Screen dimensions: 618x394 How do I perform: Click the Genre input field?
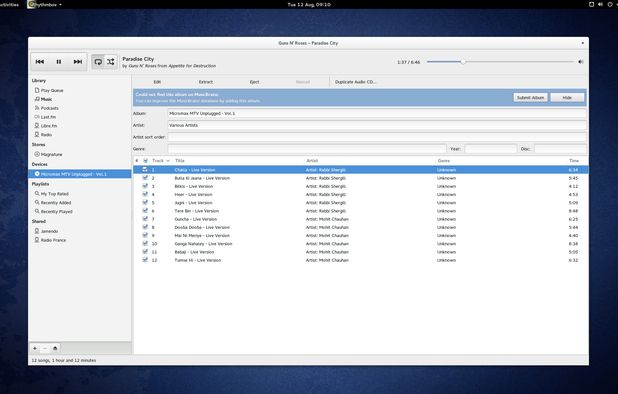click(x=307, y=149)
